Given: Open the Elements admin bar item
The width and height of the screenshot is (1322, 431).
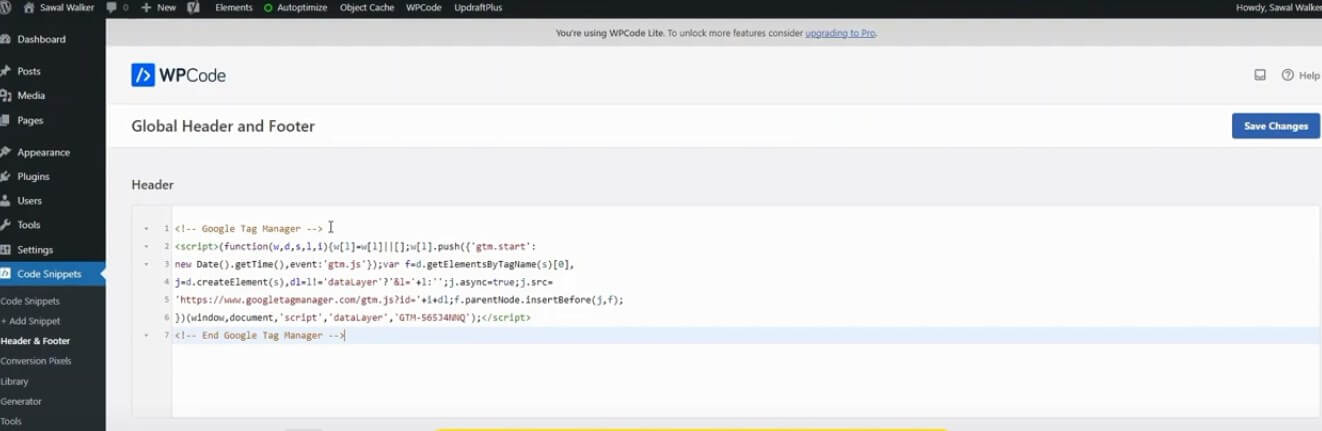Looking at the screenshot, I should (x=234, y=7).
